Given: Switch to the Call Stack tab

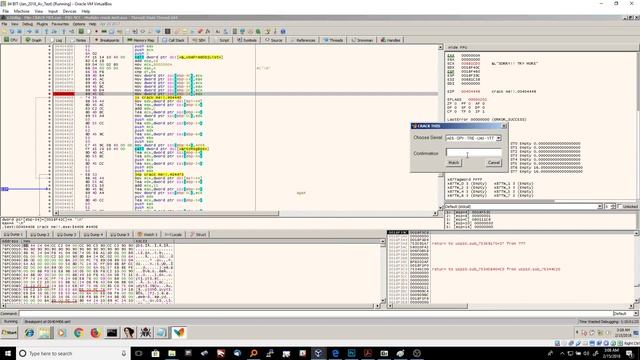Looking at the screenshot, I should coord(173,40).
